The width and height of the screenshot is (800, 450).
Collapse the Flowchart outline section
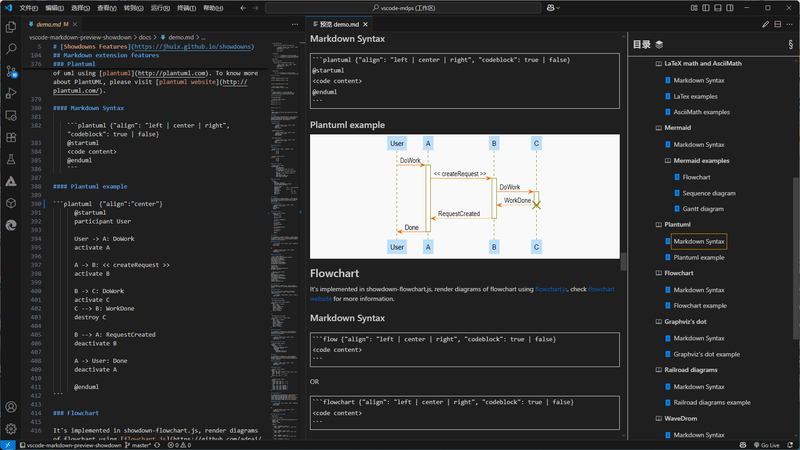(x=659, y=273)
